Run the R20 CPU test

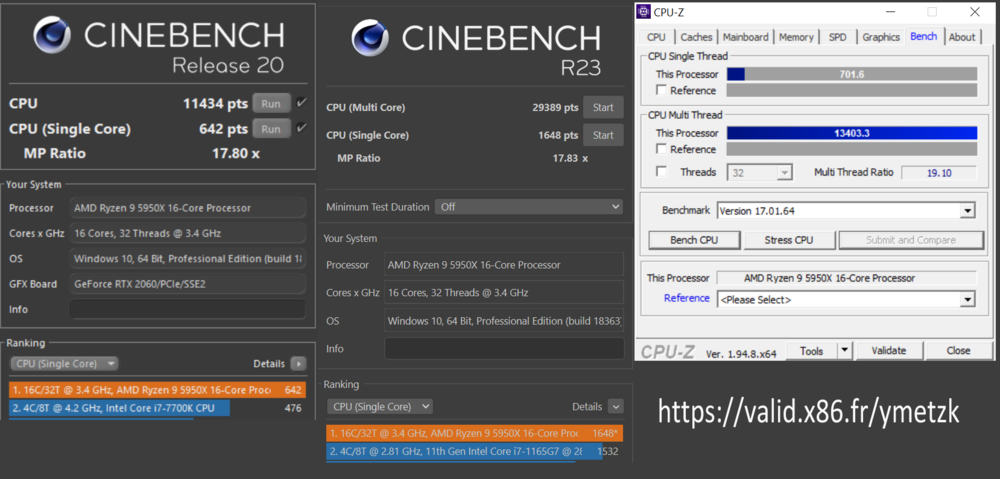(271, 103)
